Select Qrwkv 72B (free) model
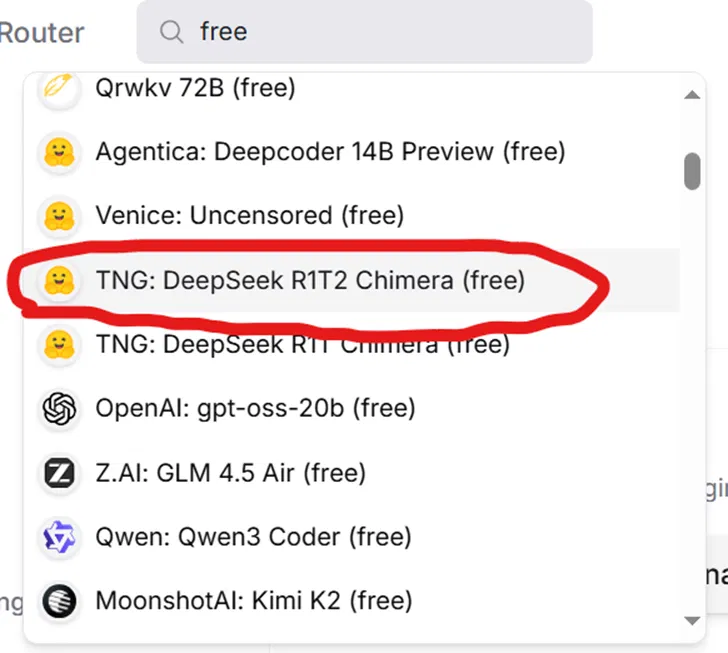The width and height of the screenshot is (728, 653). [196, 88]
